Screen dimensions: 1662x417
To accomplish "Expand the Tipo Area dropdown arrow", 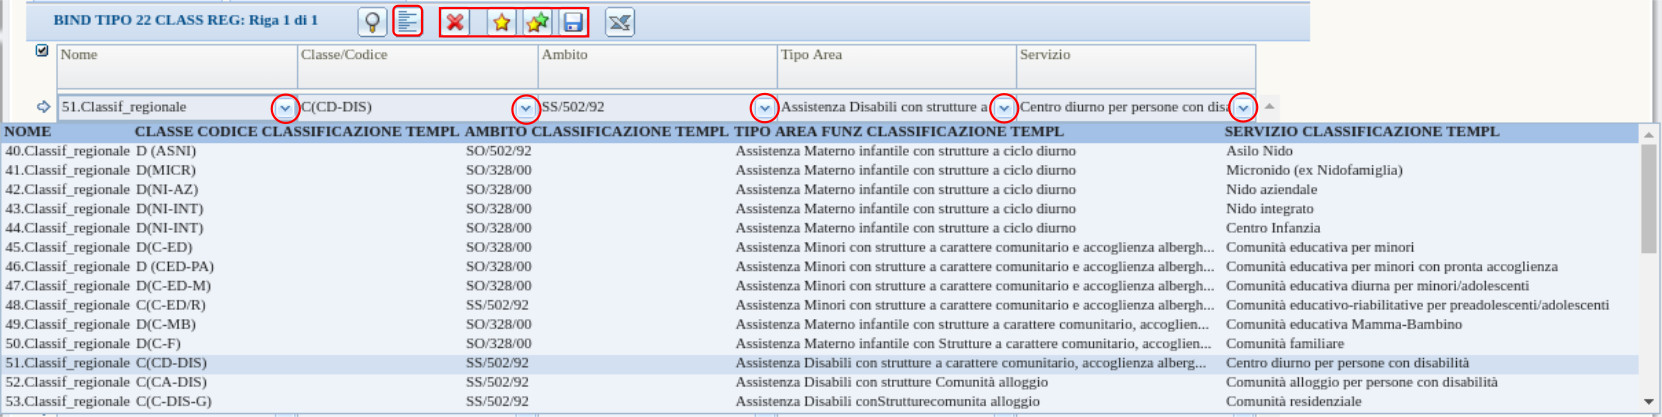I will click(x=1004, y=108).
